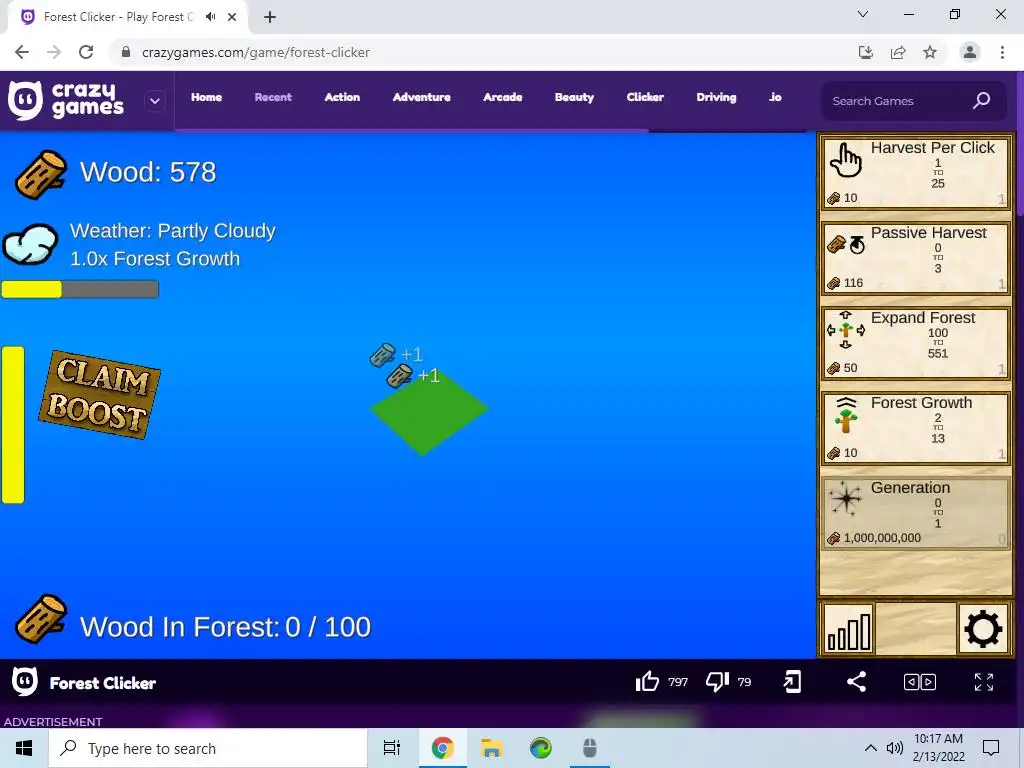Click the cloud weather icon
This screenshot has height=768, width=1024.
click(x=30, y=244)
